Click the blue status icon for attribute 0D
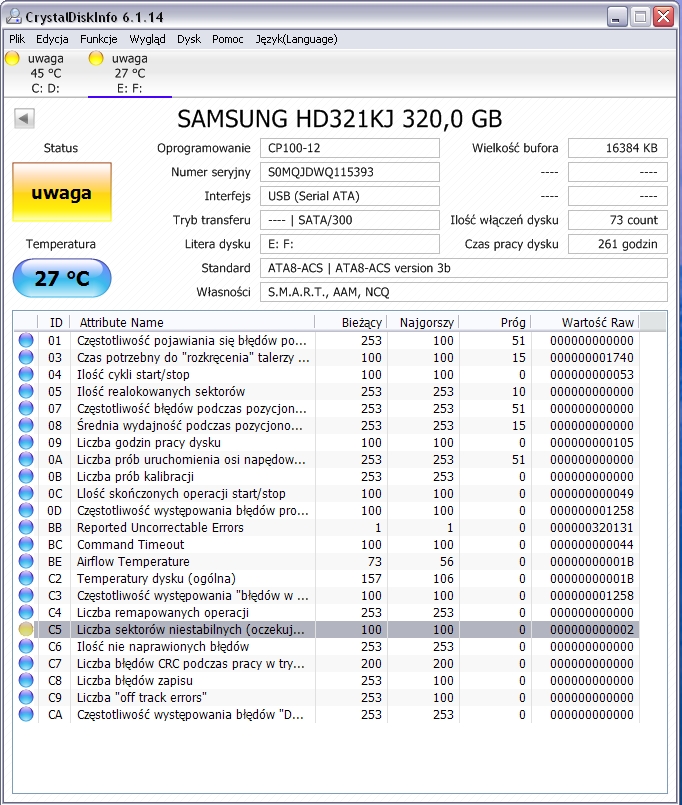This screenshot has height=805, width=682. click(26, 510)
